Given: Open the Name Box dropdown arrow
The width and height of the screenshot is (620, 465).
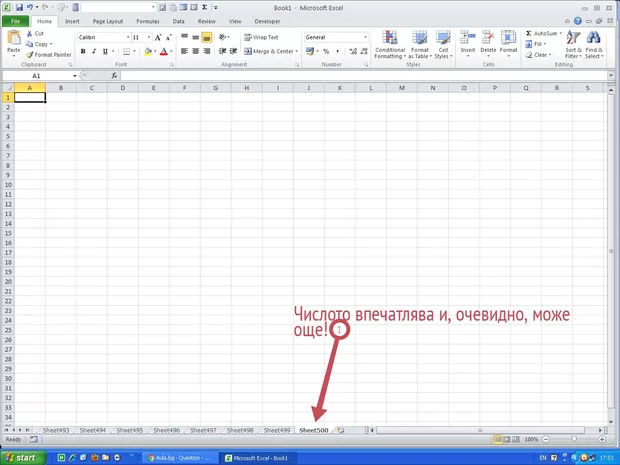Looking at the screenshot, I should pyautogui.click(x=74, y=76).
